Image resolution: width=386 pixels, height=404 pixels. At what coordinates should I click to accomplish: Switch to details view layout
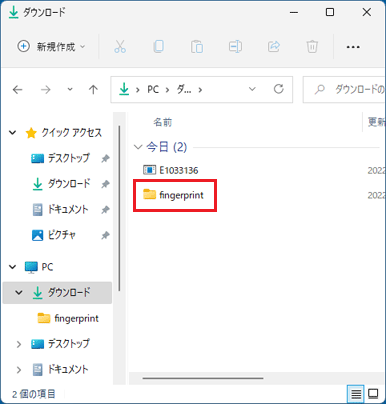(356, 394)
